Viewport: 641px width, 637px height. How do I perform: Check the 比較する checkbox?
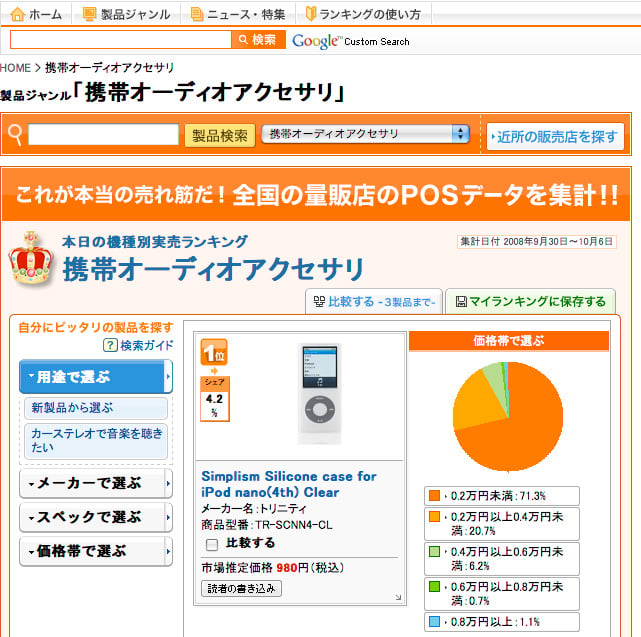tap(212, 544)
